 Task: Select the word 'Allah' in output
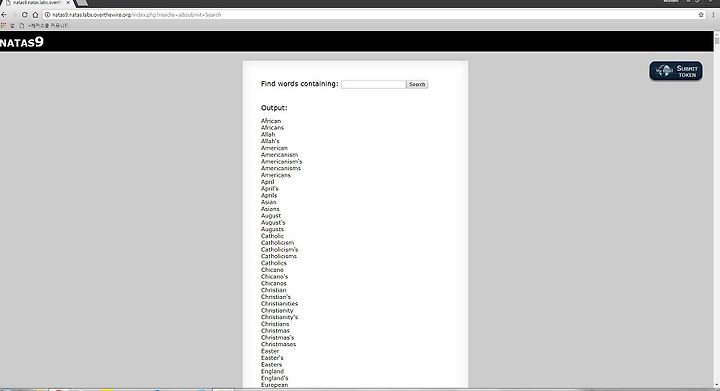click(x=268, y=134)
